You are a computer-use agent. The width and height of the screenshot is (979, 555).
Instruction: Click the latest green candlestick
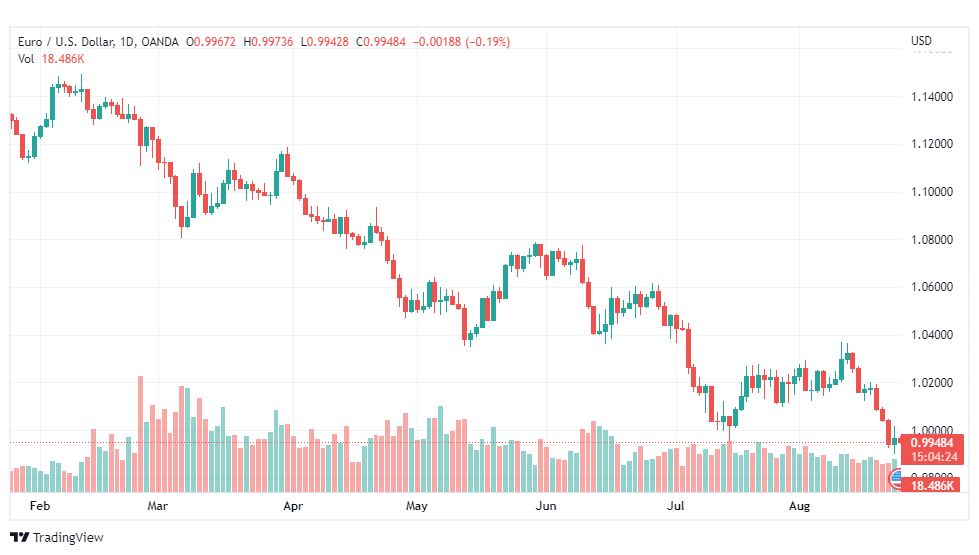click(x=895, y=440)
